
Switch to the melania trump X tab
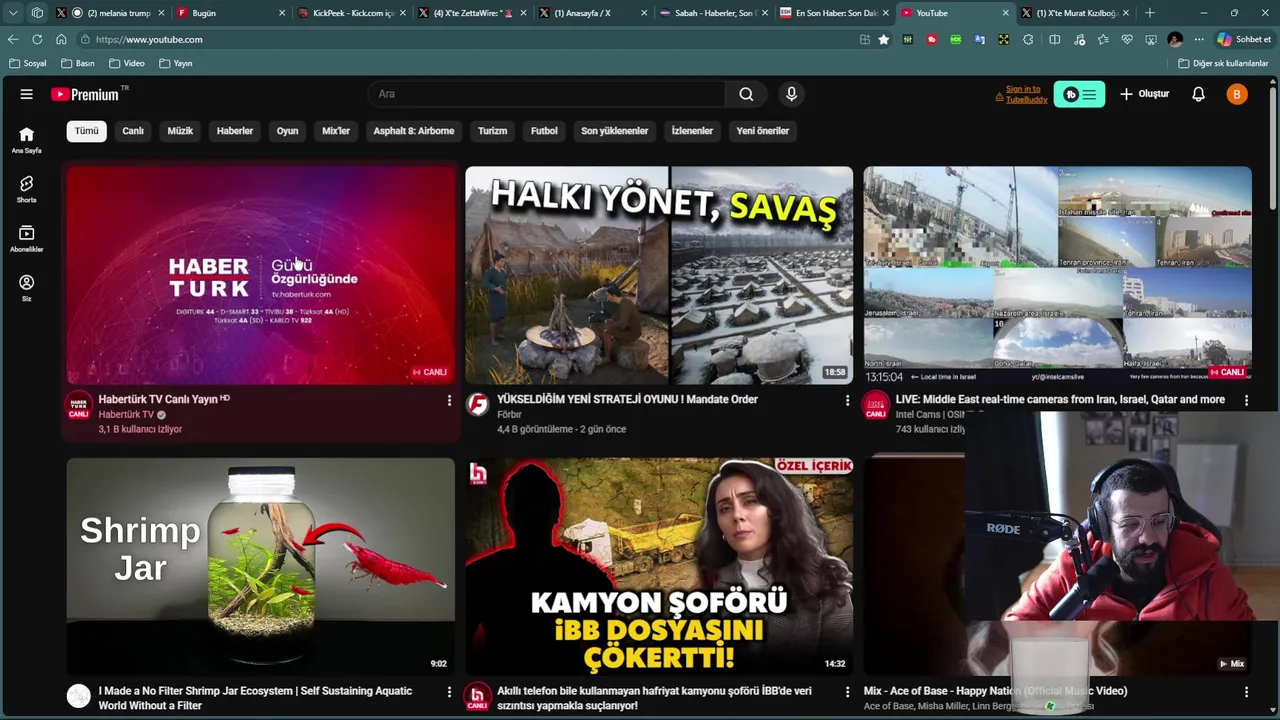click(111, 13)
